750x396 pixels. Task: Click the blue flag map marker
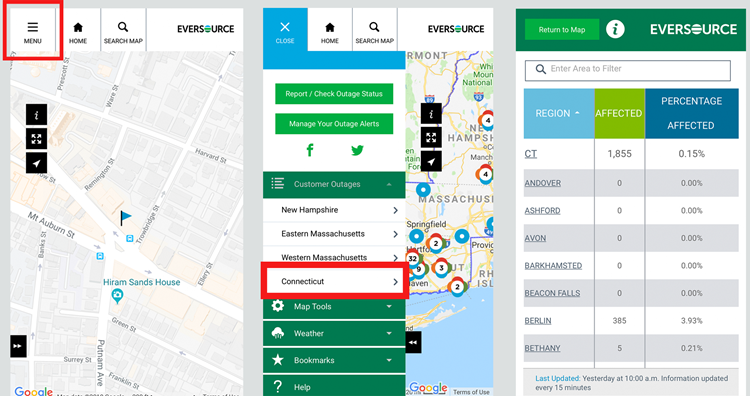click(125, 218)
